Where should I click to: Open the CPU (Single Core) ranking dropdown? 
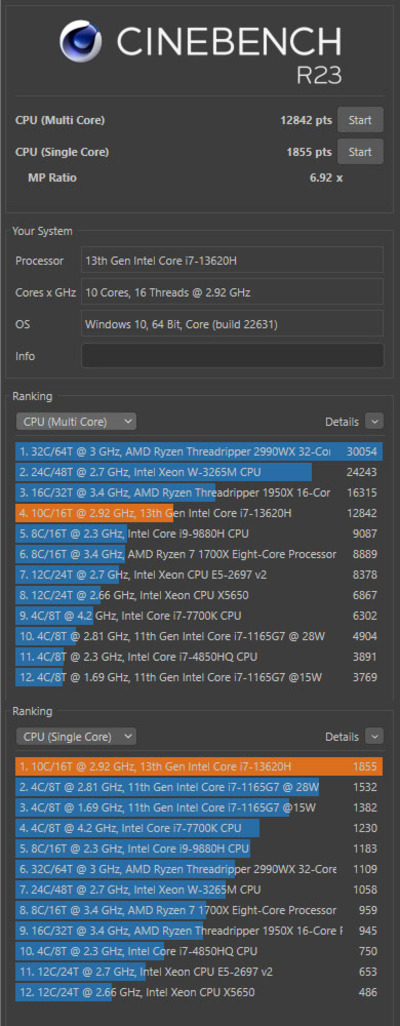click(x=75, y=737)
